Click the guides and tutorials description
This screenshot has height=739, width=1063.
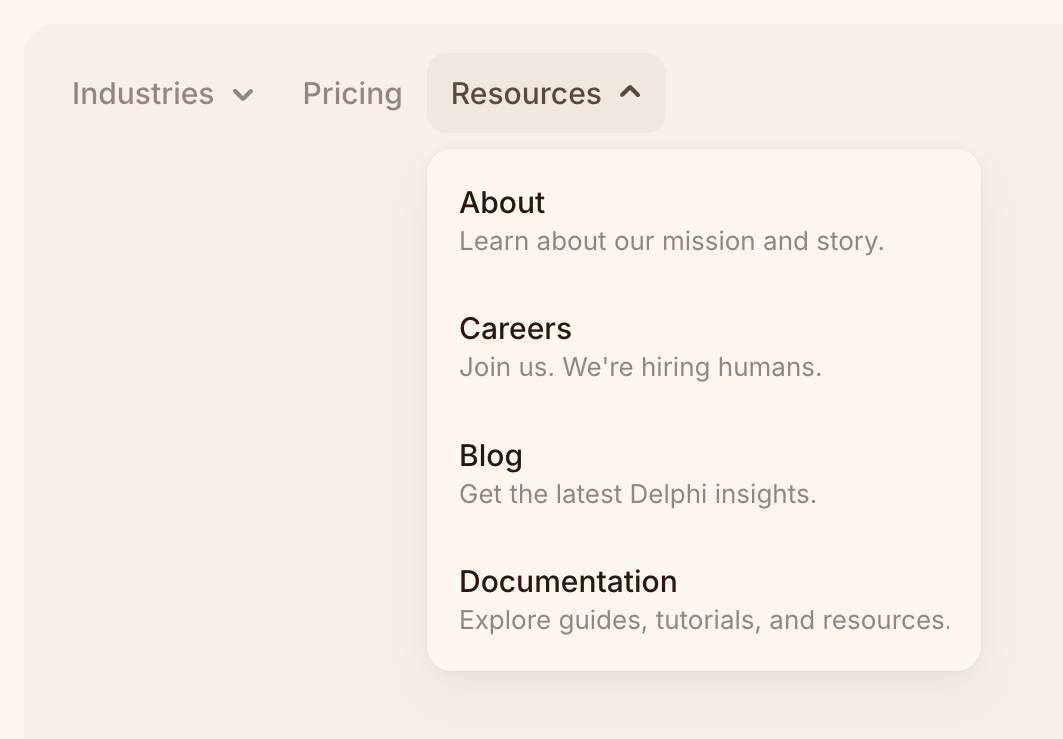click(x=705, y=620)
